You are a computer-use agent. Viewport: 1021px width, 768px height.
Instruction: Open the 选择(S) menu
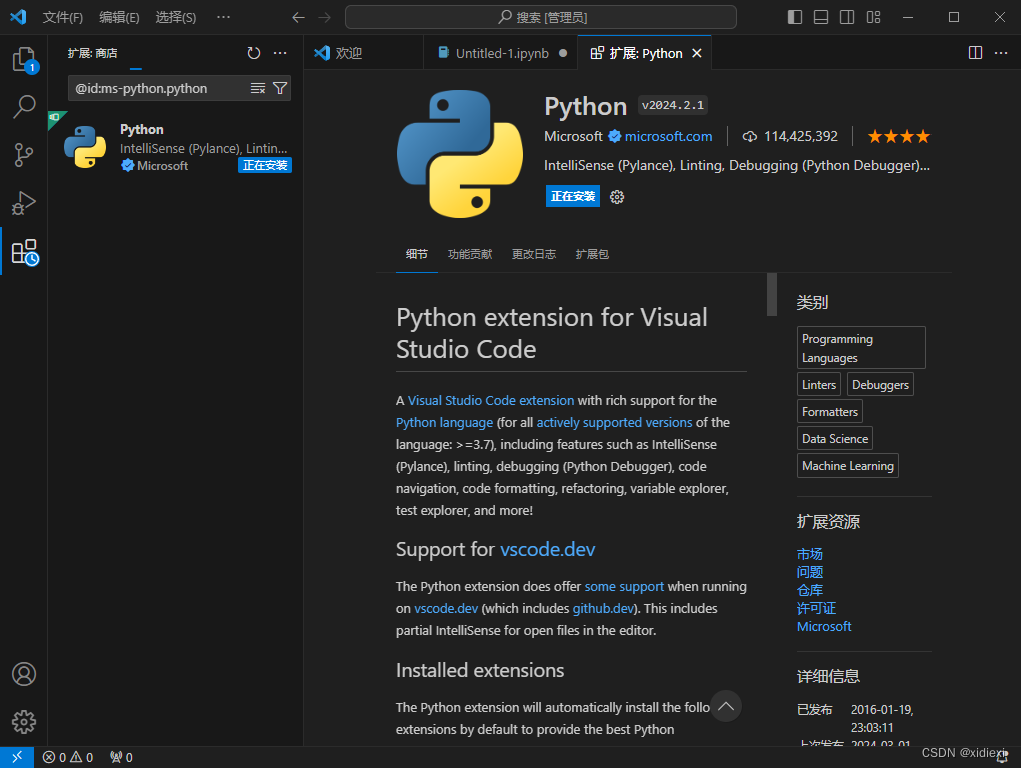pyautogui.click(x=176, y=18)
